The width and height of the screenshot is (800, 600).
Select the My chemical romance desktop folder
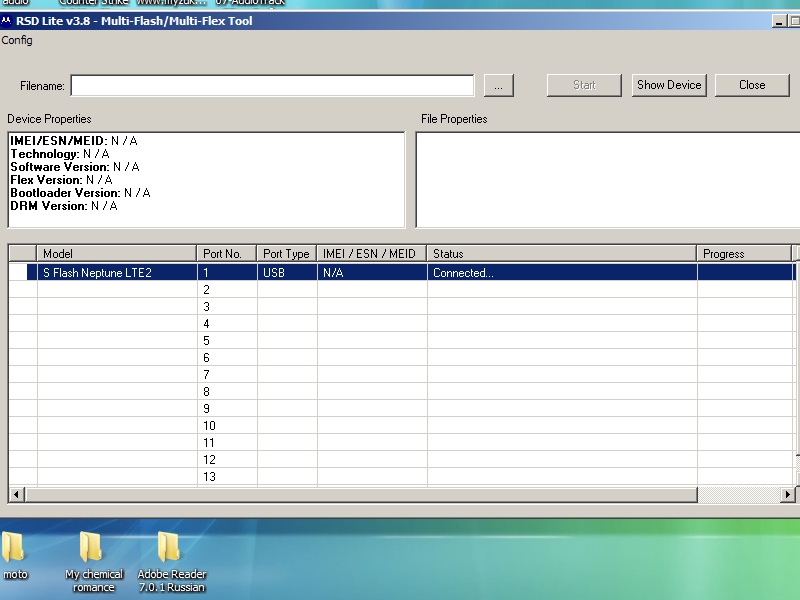pos(93,561)
